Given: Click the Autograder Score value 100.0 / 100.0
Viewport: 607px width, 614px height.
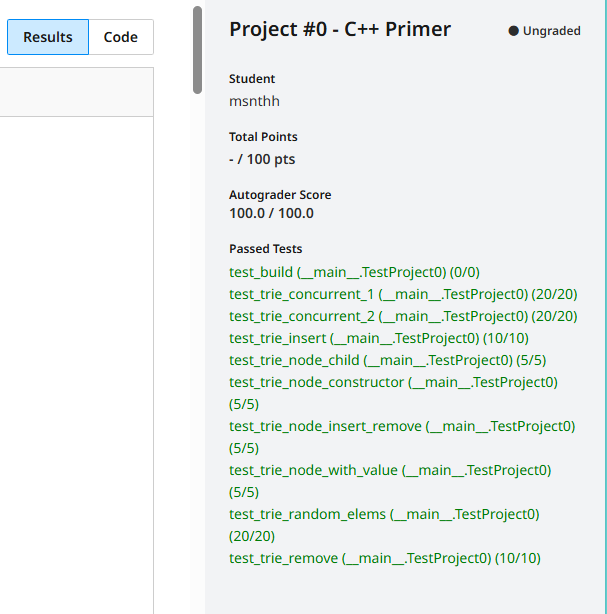Looking at the screenshot, I should point(271,213).
